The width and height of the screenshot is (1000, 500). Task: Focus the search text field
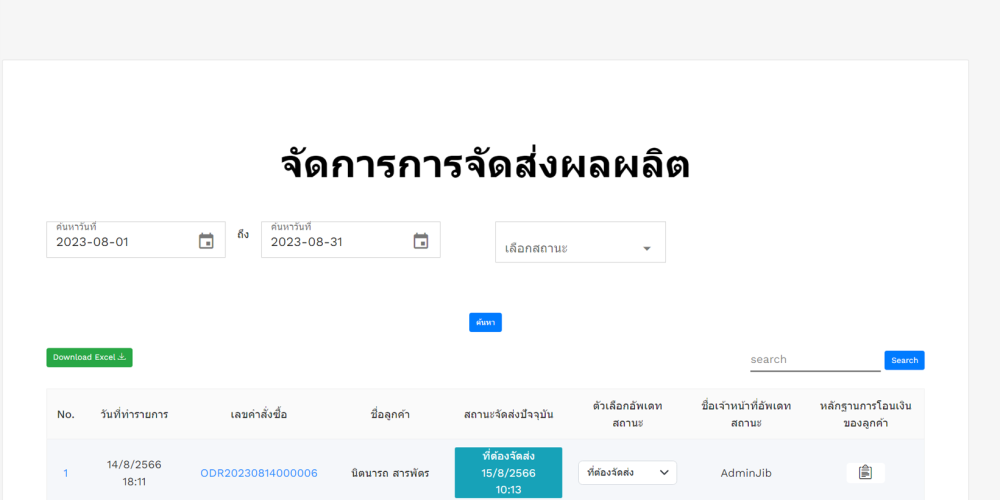[x=814, y=360]
